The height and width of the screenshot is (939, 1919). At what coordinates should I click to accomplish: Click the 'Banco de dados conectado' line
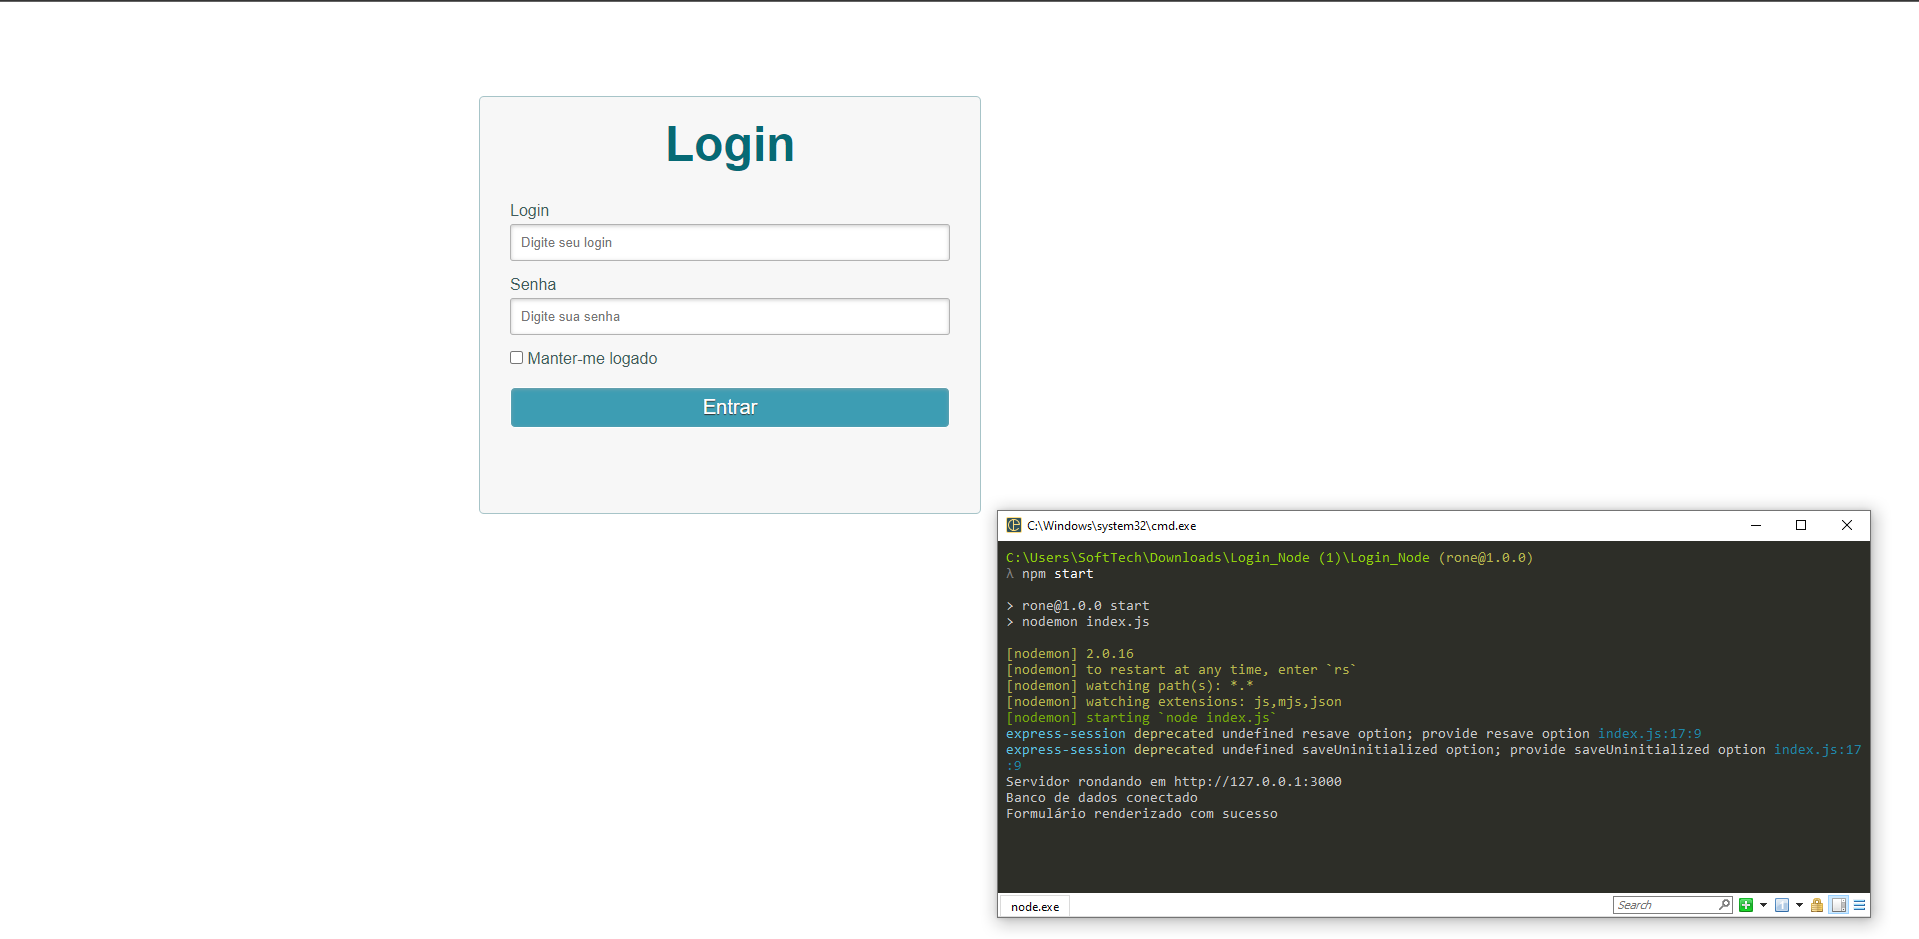1101,797
